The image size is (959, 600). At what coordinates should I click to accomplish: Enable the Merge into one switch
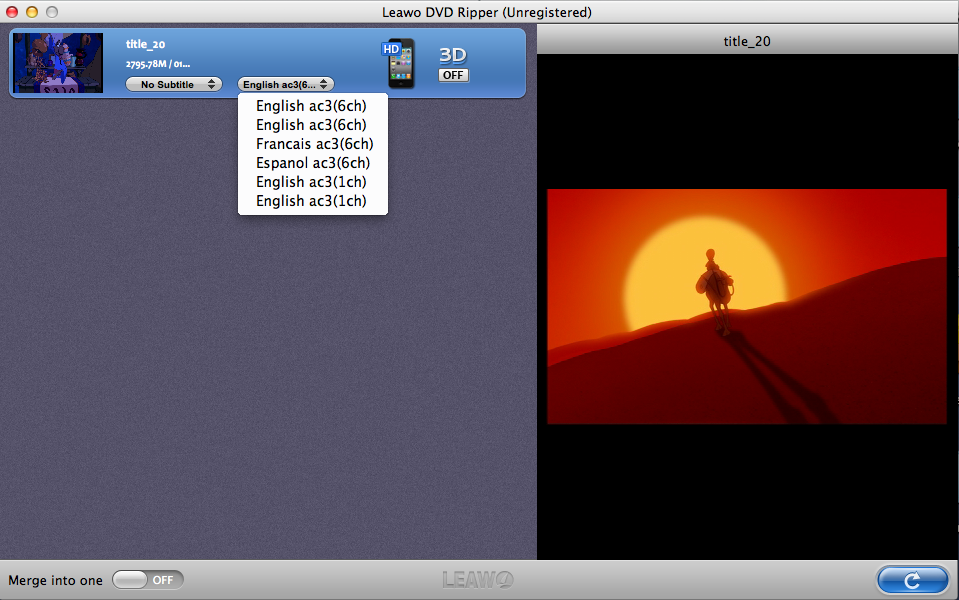tap(148, 580)
